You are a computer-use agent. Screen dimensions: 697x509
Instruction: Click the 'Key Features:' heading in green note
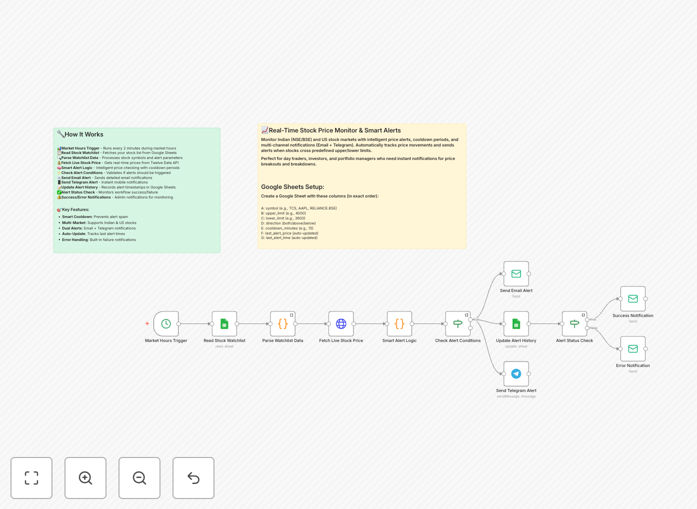[73, 209]
